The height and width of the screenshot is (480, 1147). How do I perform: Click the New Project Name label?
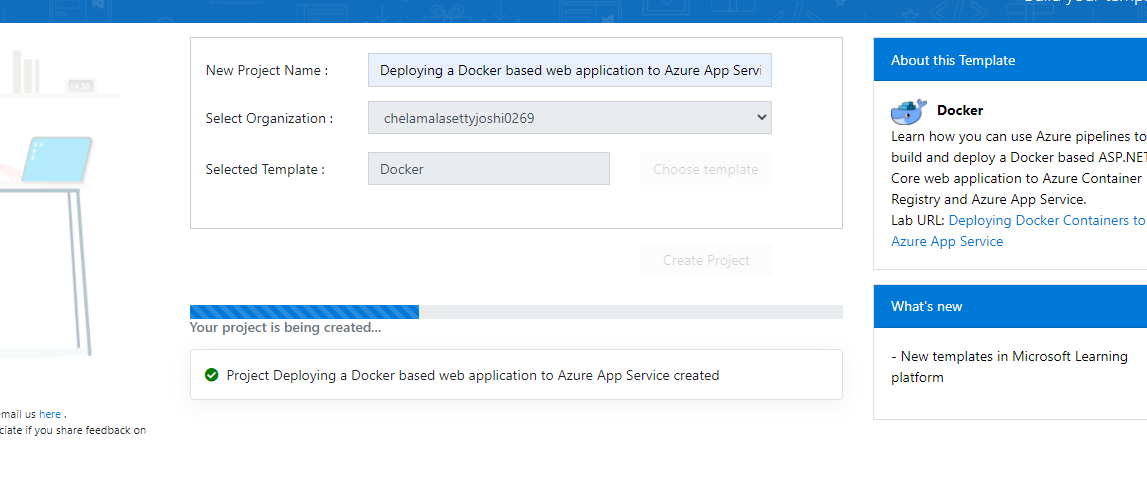[x=266, y=70]
